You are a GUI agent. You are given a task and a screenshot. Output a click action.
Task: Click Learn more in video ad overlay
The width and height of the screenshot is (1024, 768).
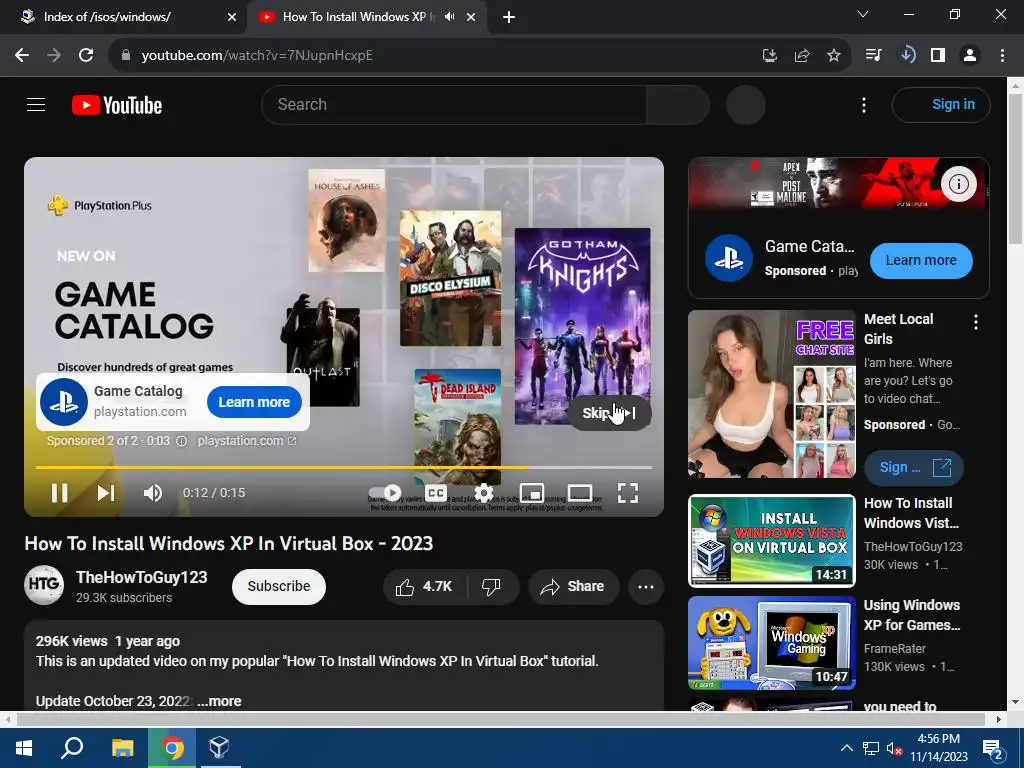(254, 402)
